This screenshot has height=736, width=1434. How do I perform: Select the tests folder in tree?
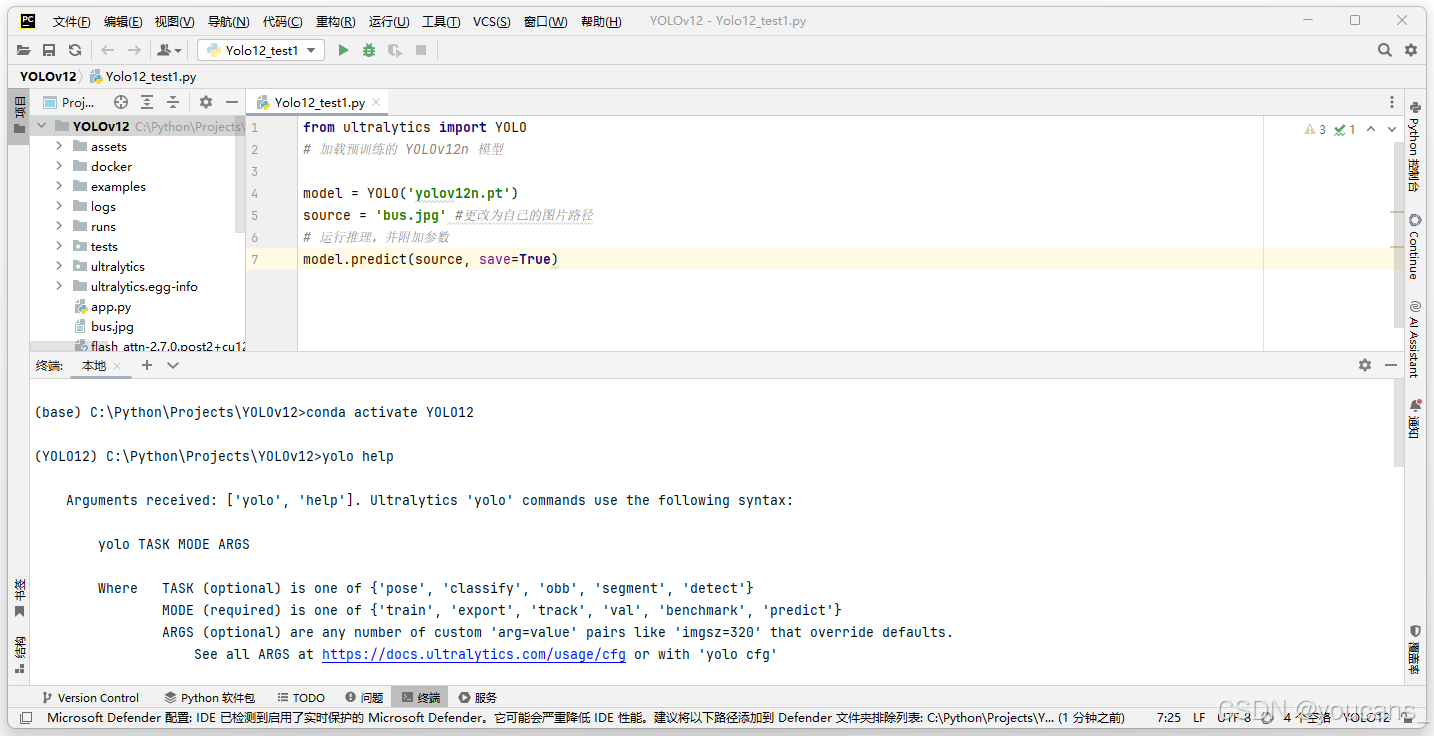tap(104, 247)
